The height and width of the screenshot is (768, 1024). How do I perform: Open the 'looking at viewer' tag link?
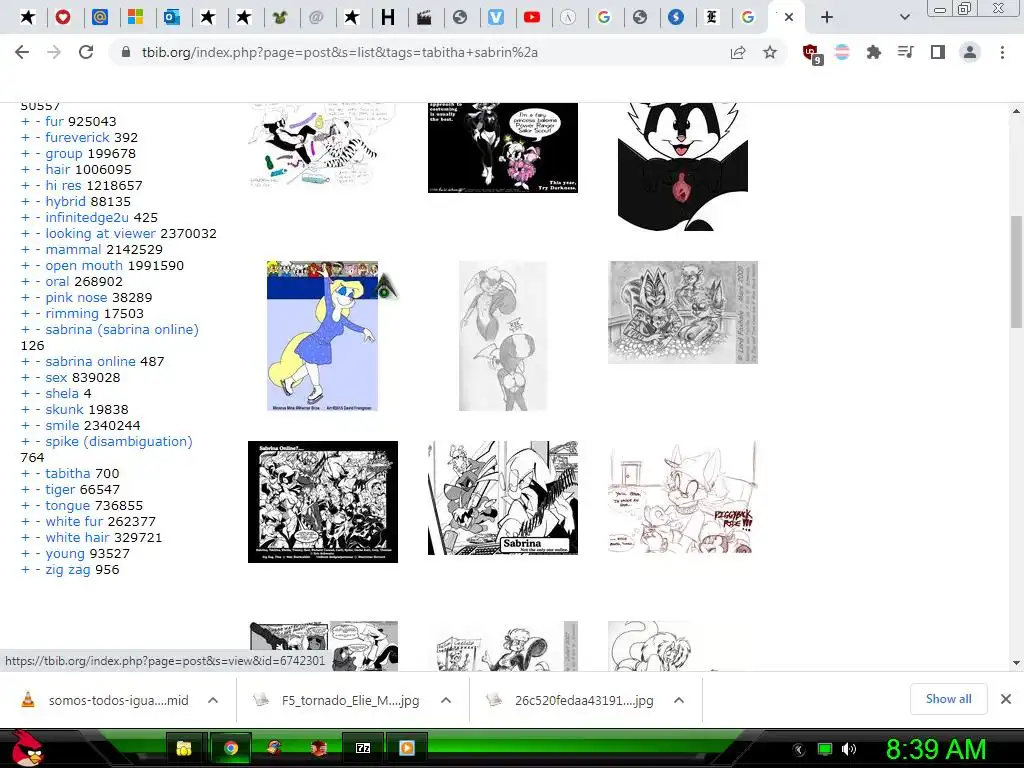tap(101, 233)
